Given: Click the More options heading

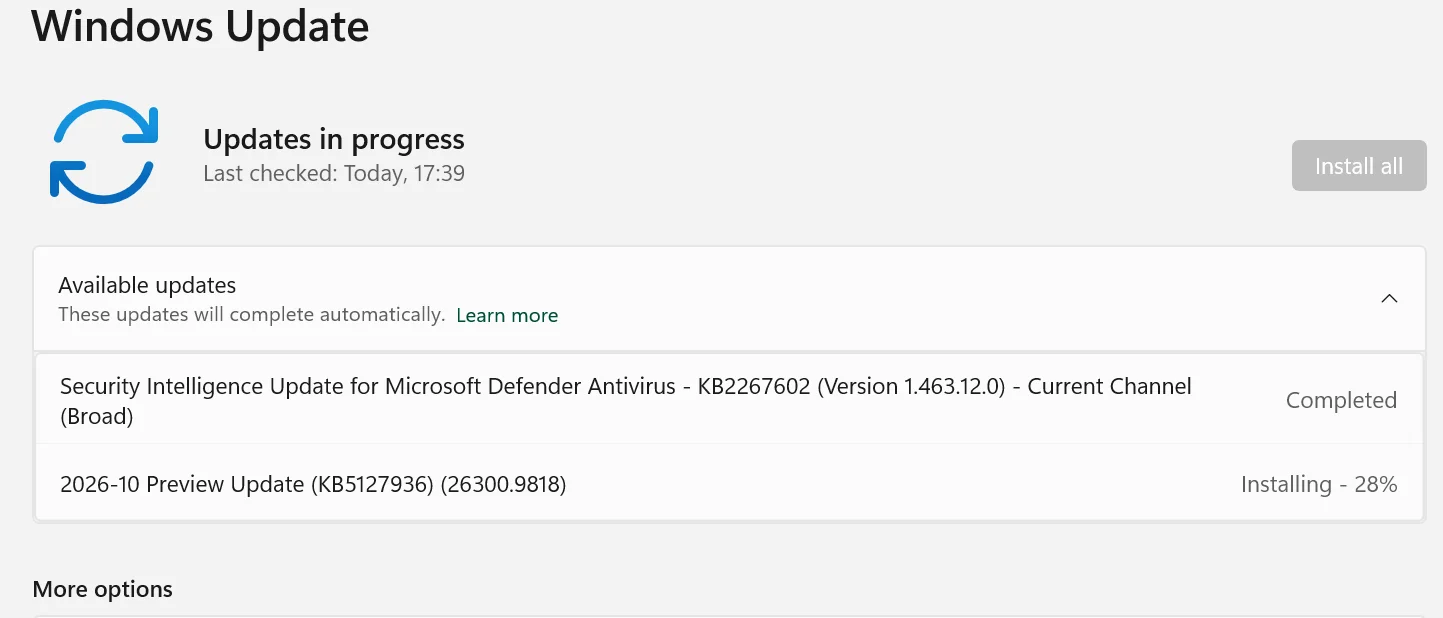Looking at the screenshot, I should tap(102, 590).
